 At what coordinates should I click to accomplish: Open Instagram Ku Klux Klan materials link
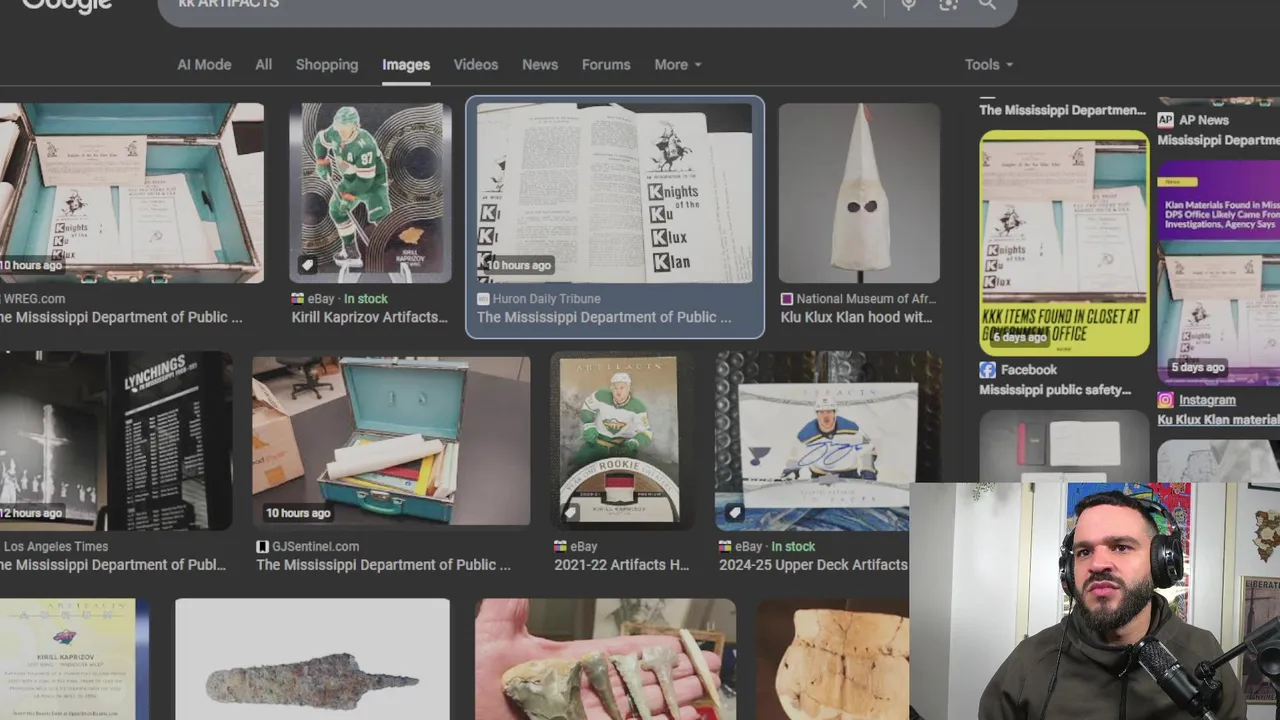(1218, 420)
